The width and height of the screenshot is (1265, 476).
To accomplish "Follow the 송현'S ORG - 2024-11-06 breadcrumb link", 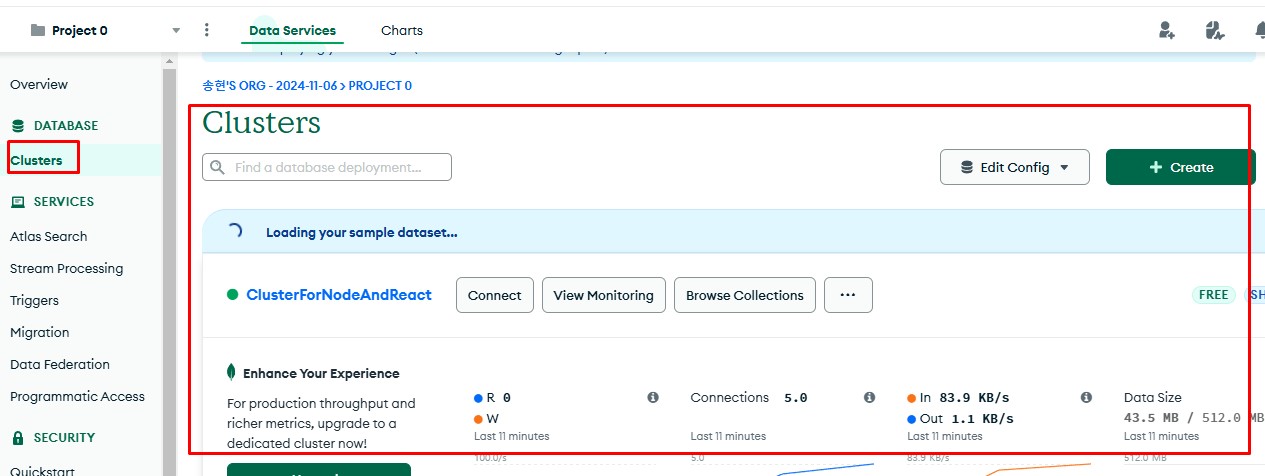I will [x=269, y=86].
